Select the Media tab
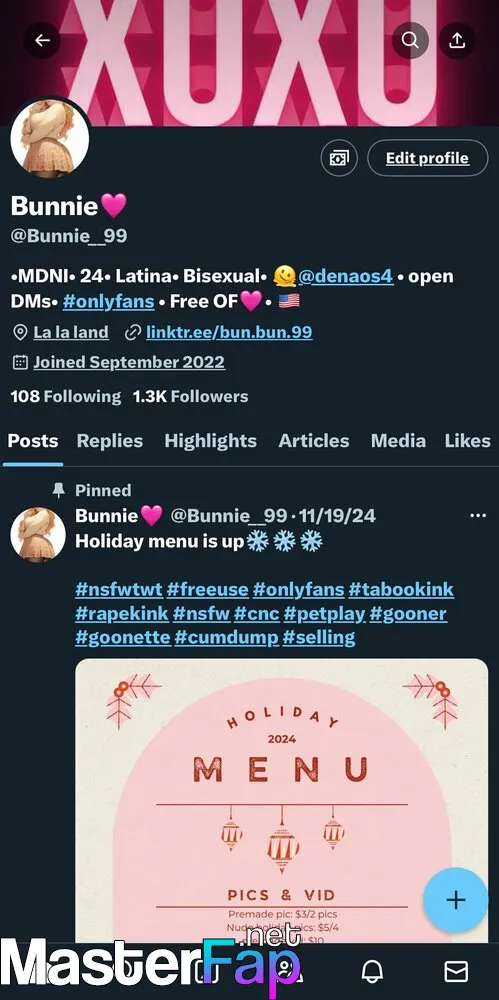This screenshot has height=1000, width=499. pyautogui.click(x=398, y=441)
